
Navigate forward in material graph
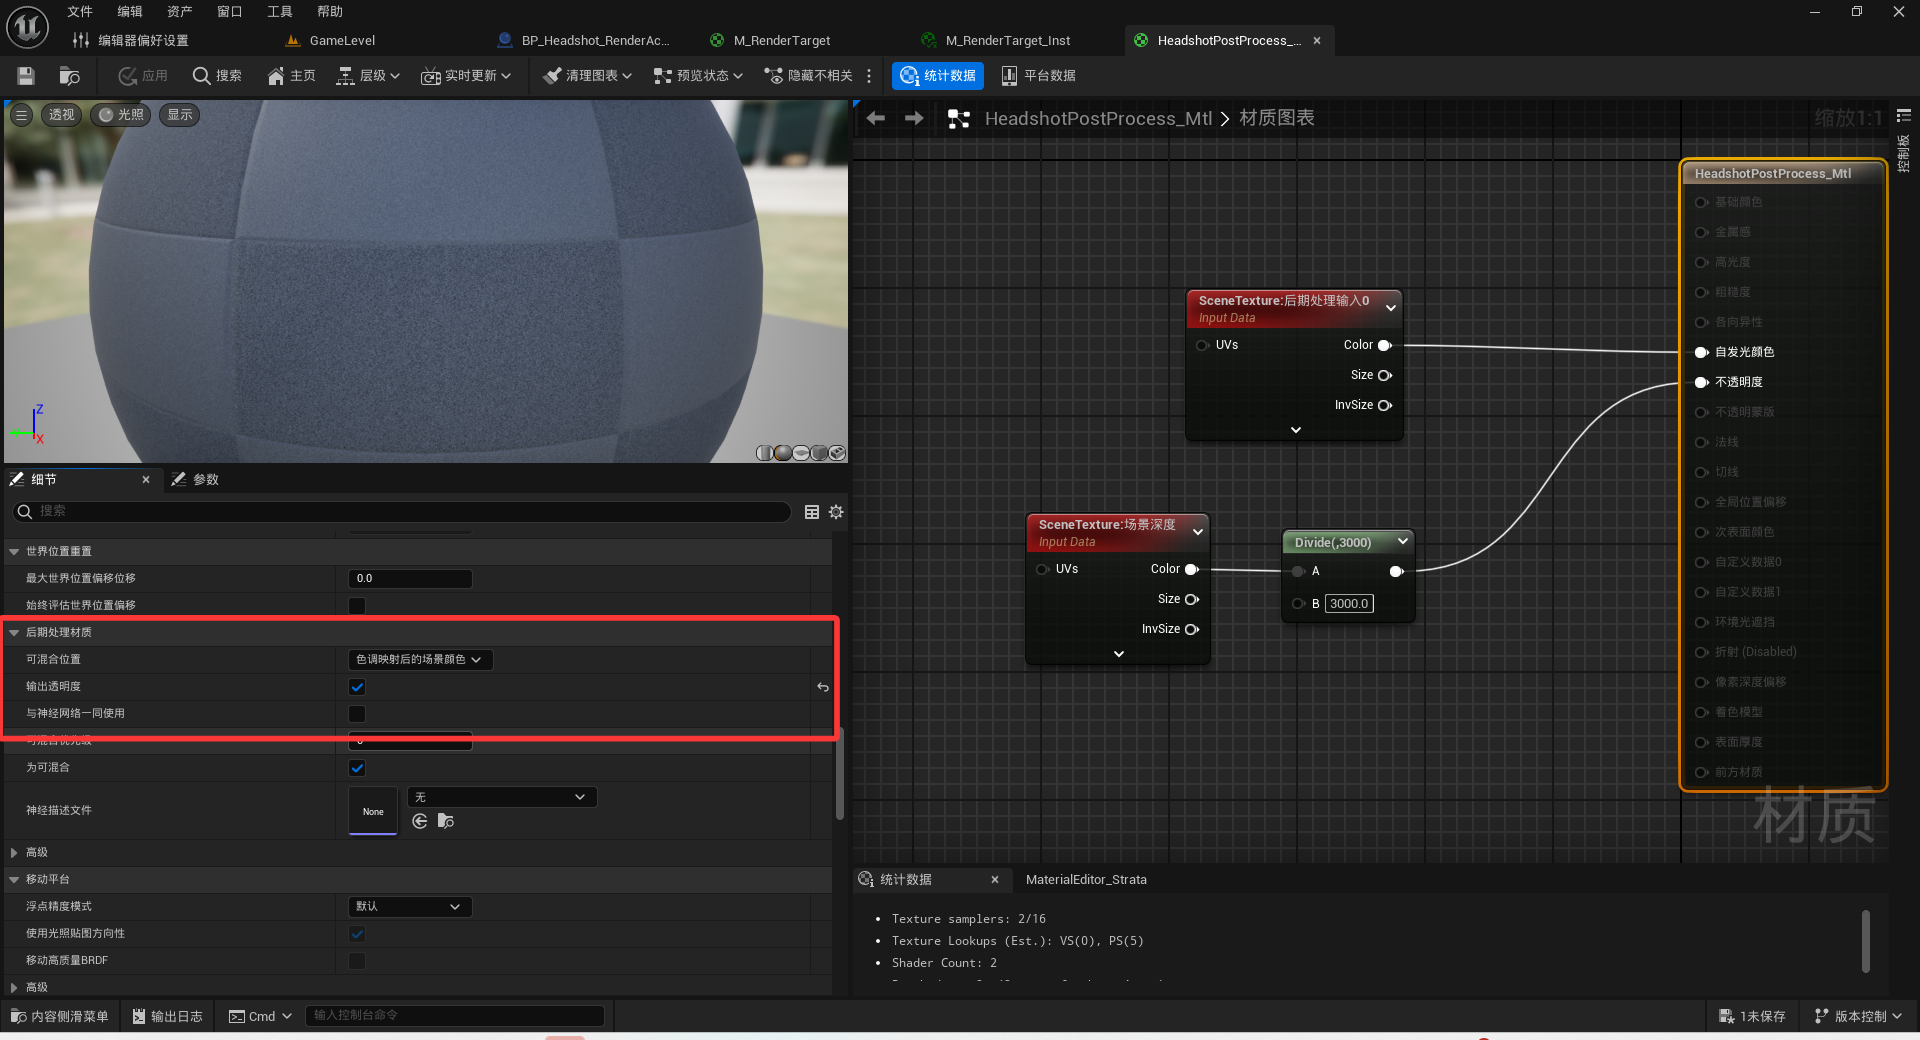tap(914, 118)
